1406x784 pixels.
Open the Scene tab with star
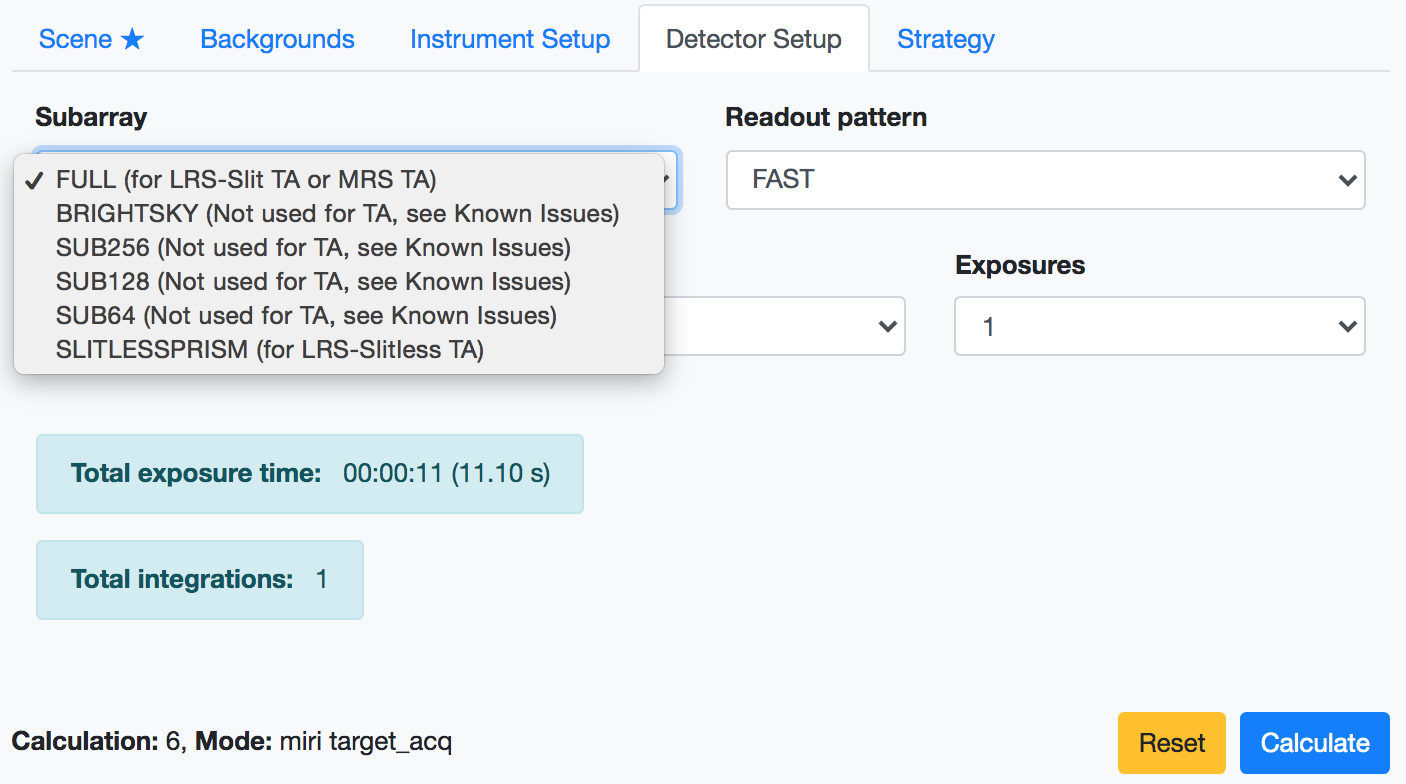91,39
